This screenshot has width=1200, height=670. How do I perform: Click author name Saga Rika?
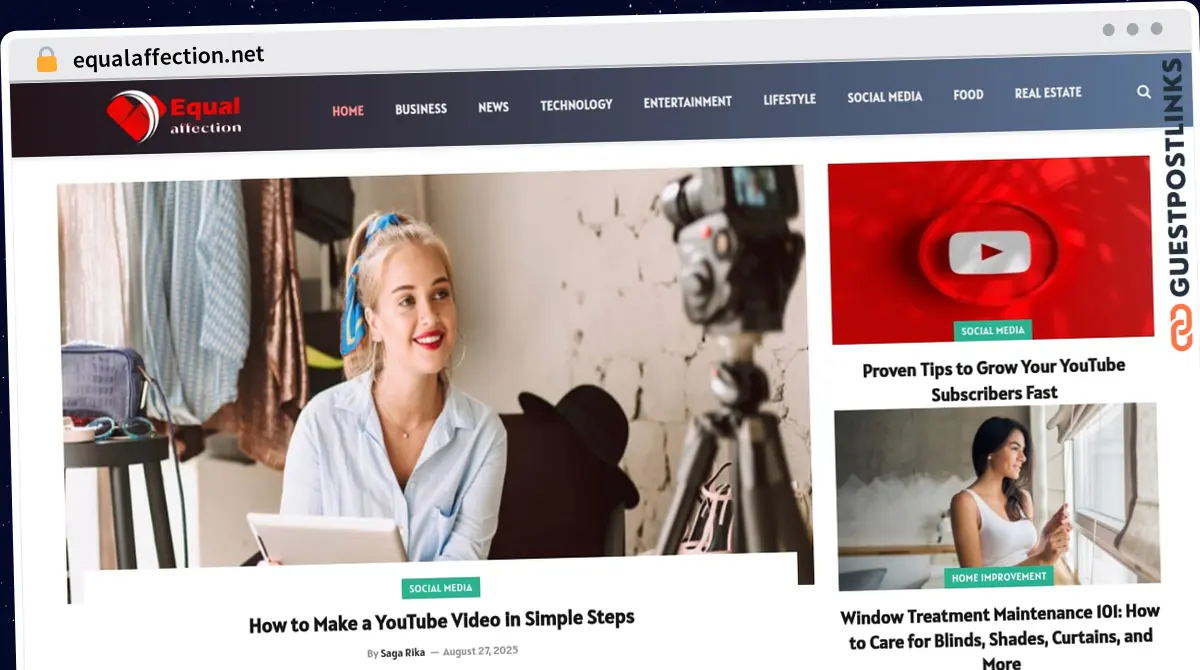tap(402, 653)
